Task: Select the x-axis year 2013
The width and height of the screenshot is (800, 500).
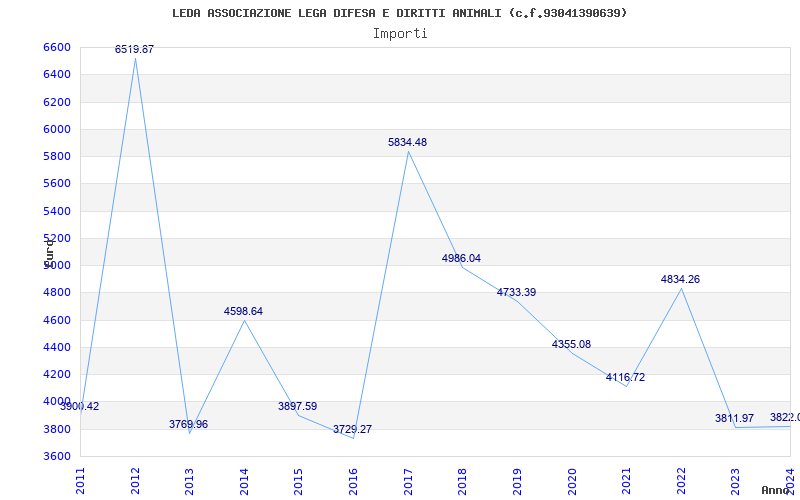Action: [x=189, y=481]
